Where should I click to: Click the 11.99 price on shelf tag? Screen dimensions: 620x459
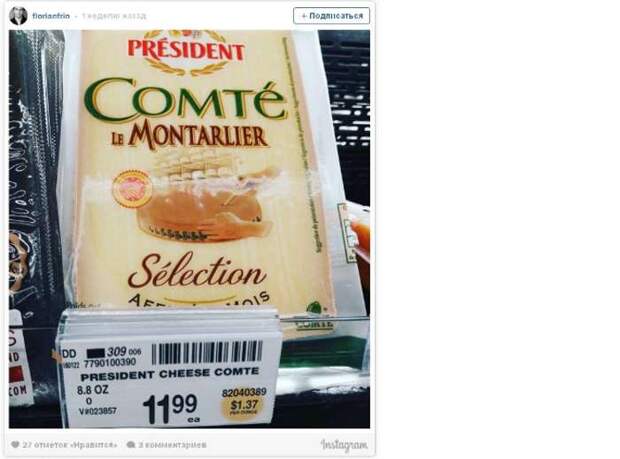pos(171,409)
